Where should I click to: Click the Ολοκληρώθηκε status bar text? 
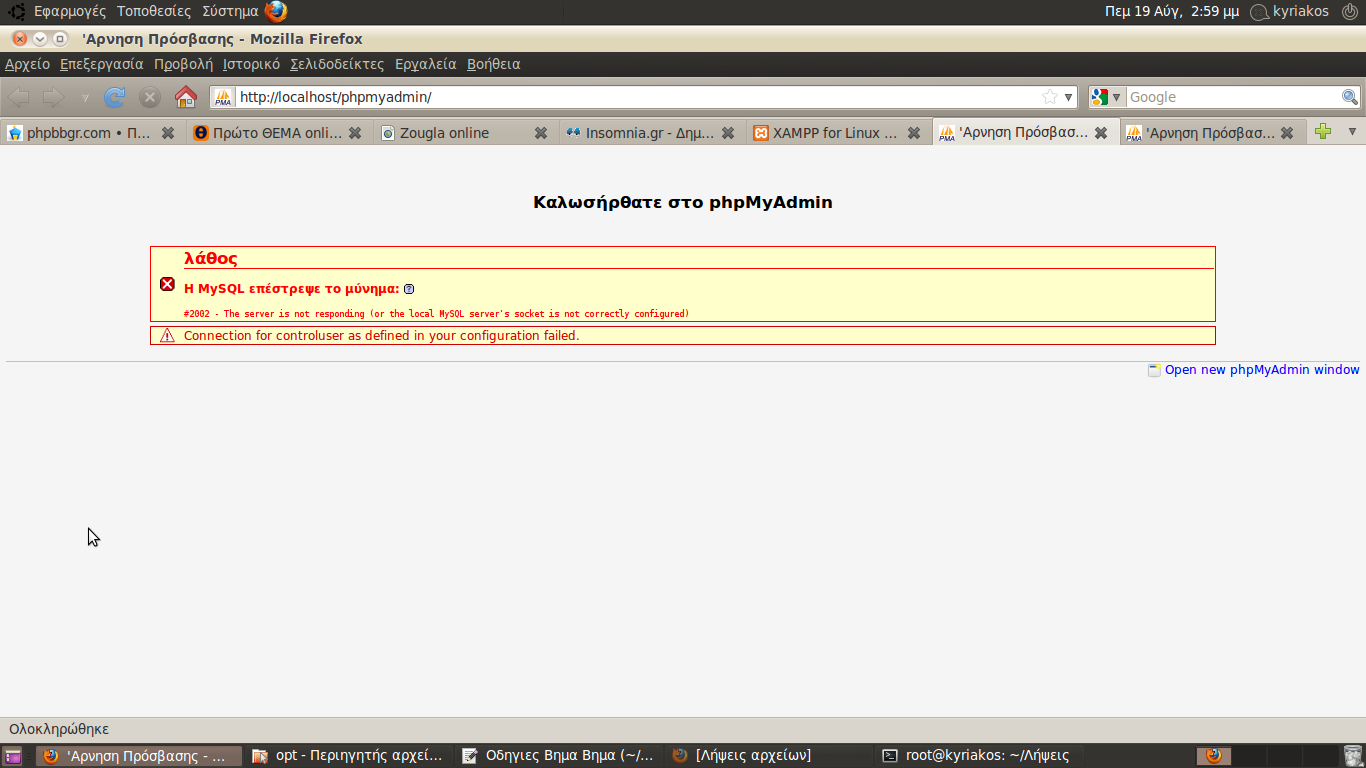[x=59, y=729]
